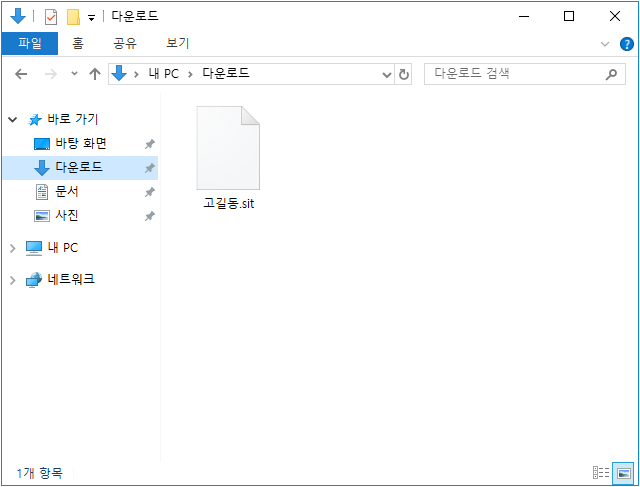Select 바로 가기 in the navigation pane
Viewport: 640px width, 487px height.
(73, 119)
